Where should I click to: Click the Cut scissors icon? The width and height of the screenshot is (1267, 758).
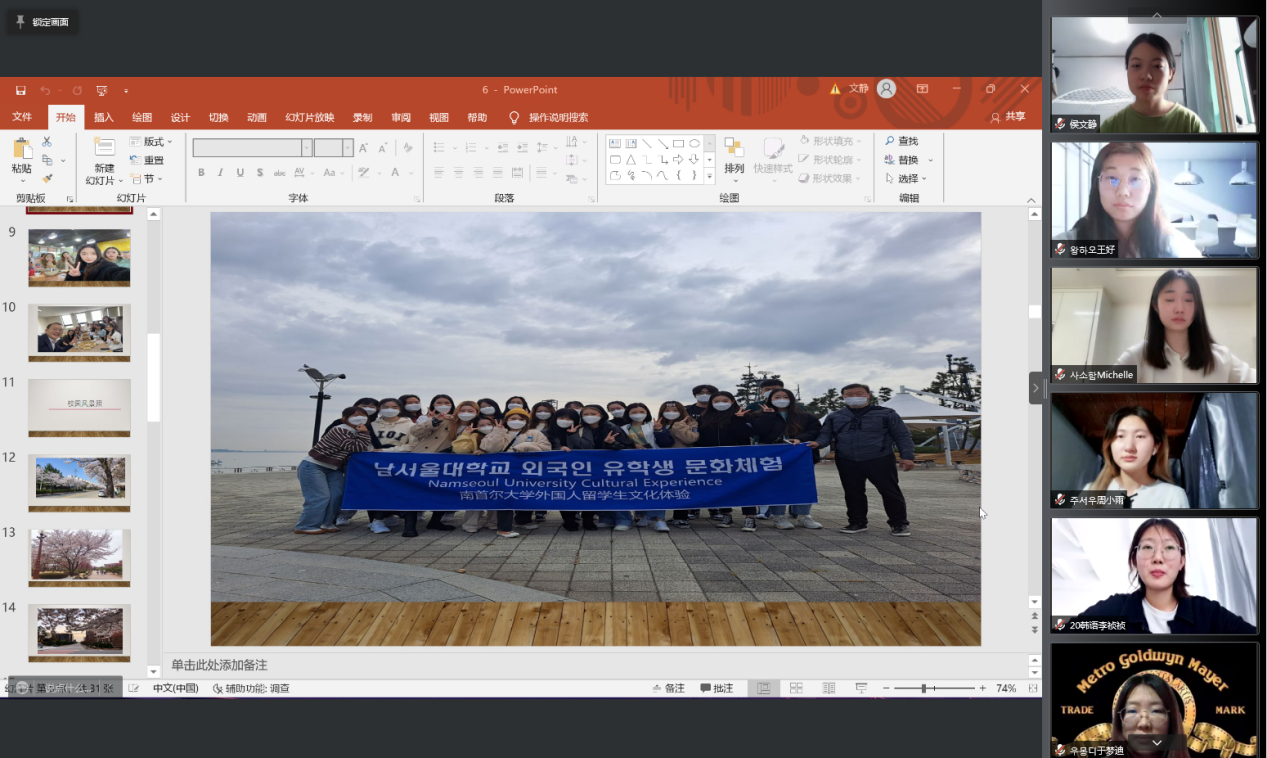click(46, 142)
